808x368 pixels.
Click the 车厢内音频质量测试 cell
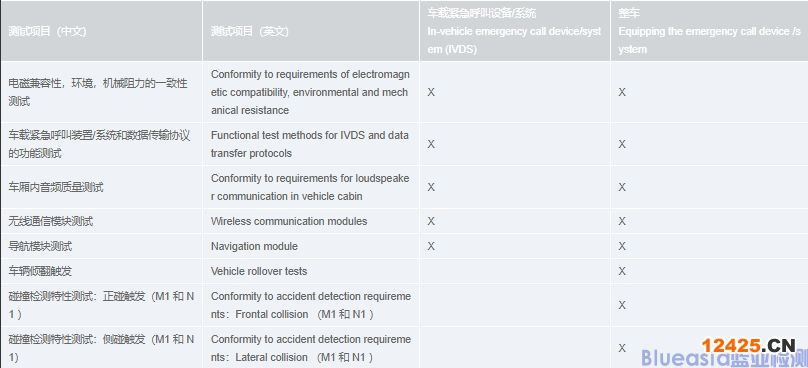coord(101,187)
